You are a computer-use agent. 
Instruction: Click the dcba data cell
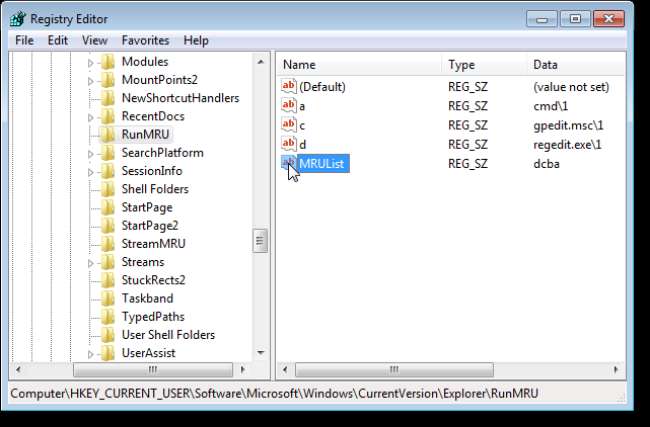(x=546, y=164)
